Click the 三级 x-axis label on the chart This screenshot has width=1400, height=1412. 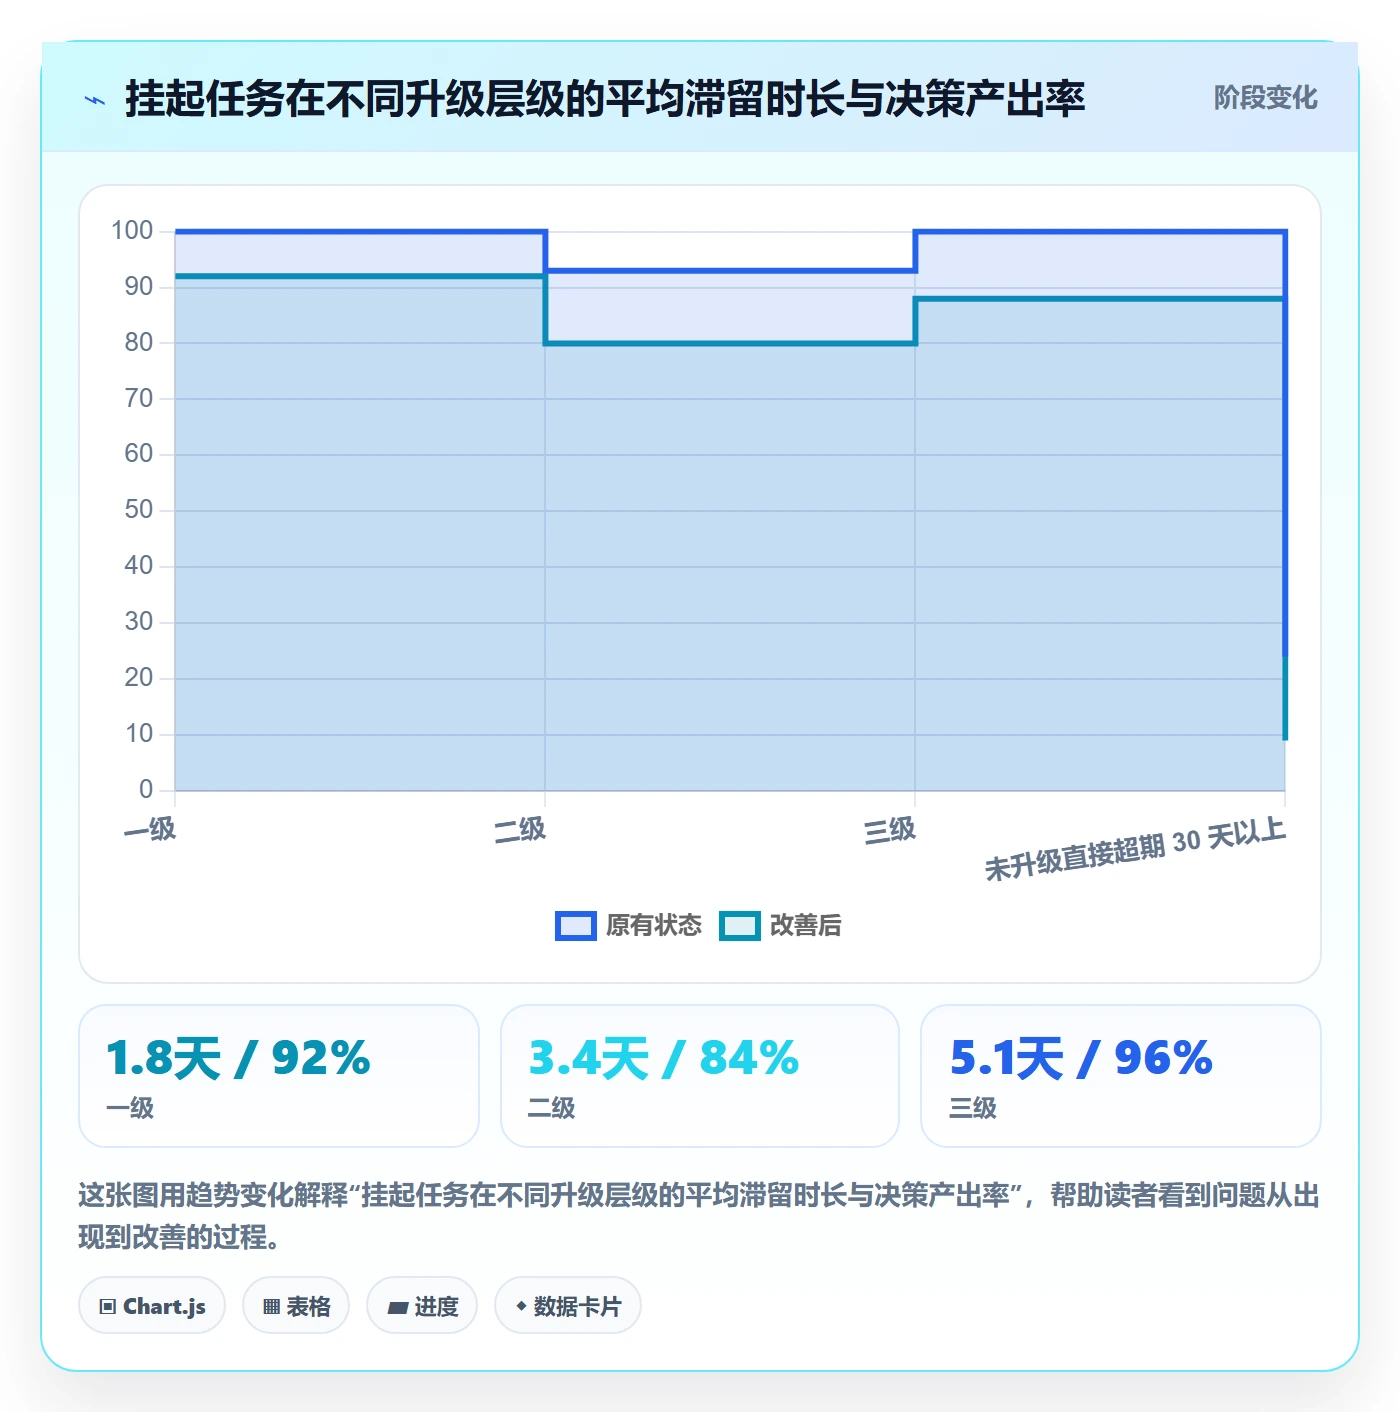tap(890, 830)
